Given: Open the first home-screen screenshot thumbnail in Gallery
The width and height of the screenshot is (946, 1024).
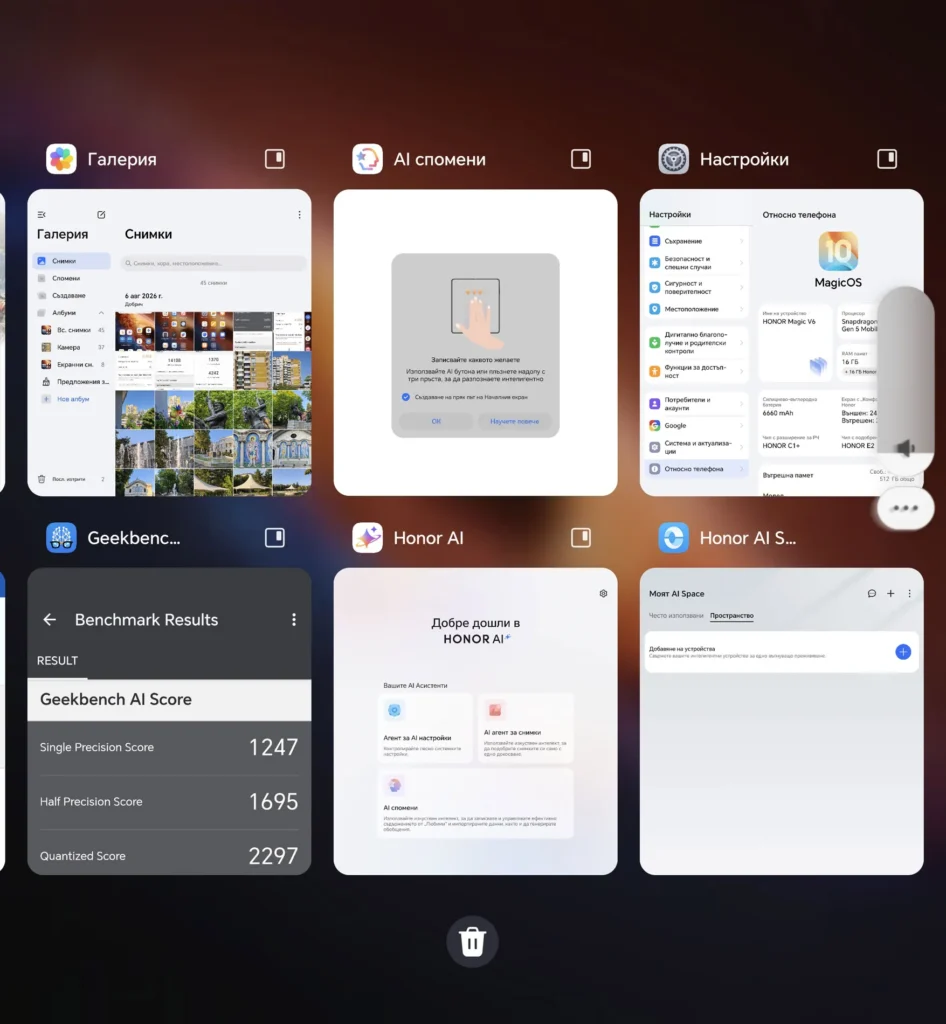Looking at the screenshot, I should coord(135,331).
